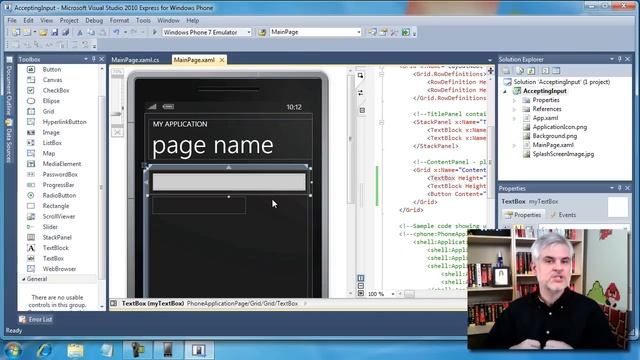
Task: Click the Open File toolbar icon
Action: click(43, 32)
